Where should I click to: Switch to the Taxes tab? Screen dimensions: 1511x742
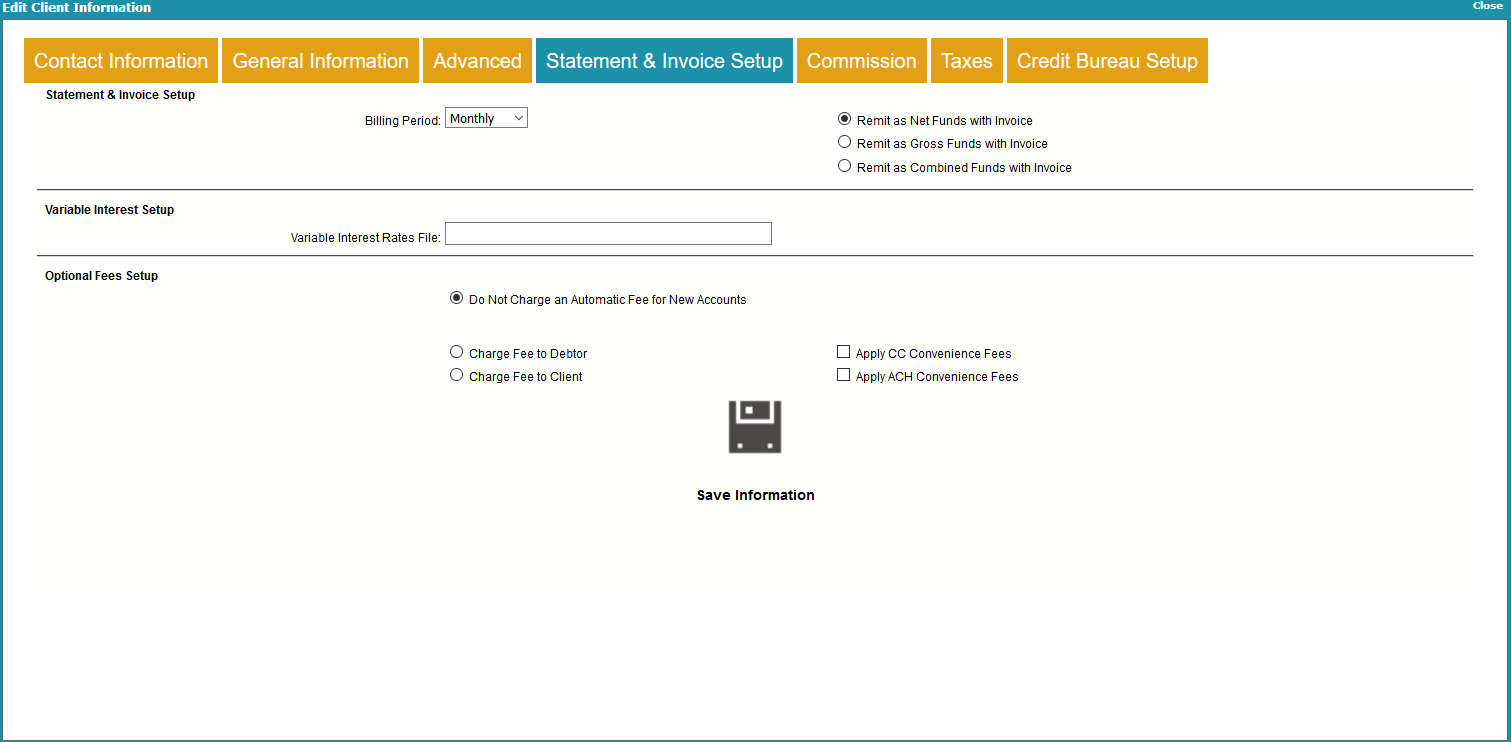coord(967,61)
